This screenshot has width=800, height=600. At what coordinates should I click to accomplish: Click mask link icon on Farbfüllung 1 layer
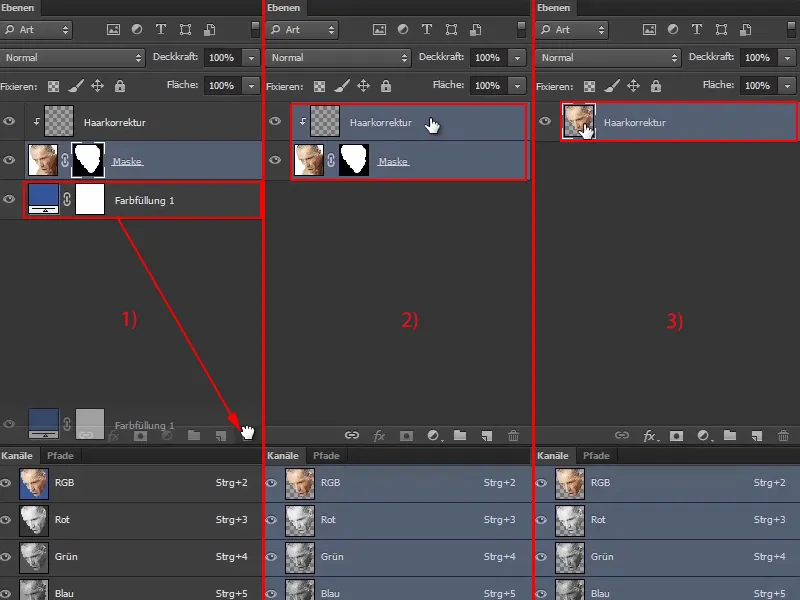[67, 199]
